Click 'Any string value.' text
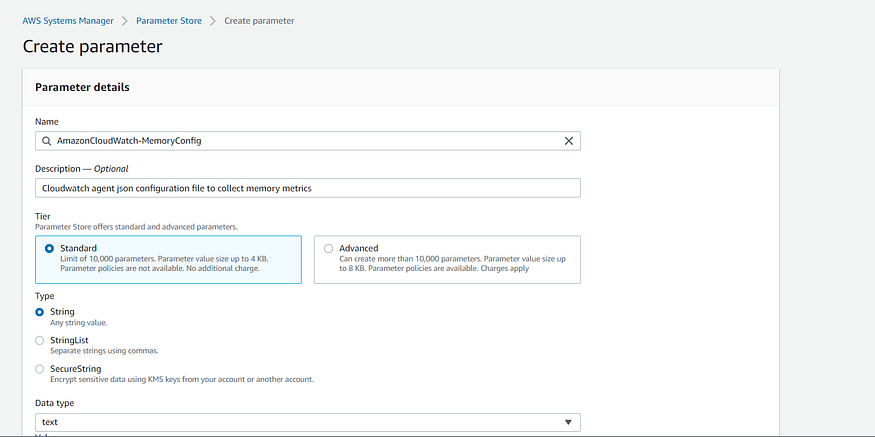This screenshot has height=437, width=875. point(79,323)
